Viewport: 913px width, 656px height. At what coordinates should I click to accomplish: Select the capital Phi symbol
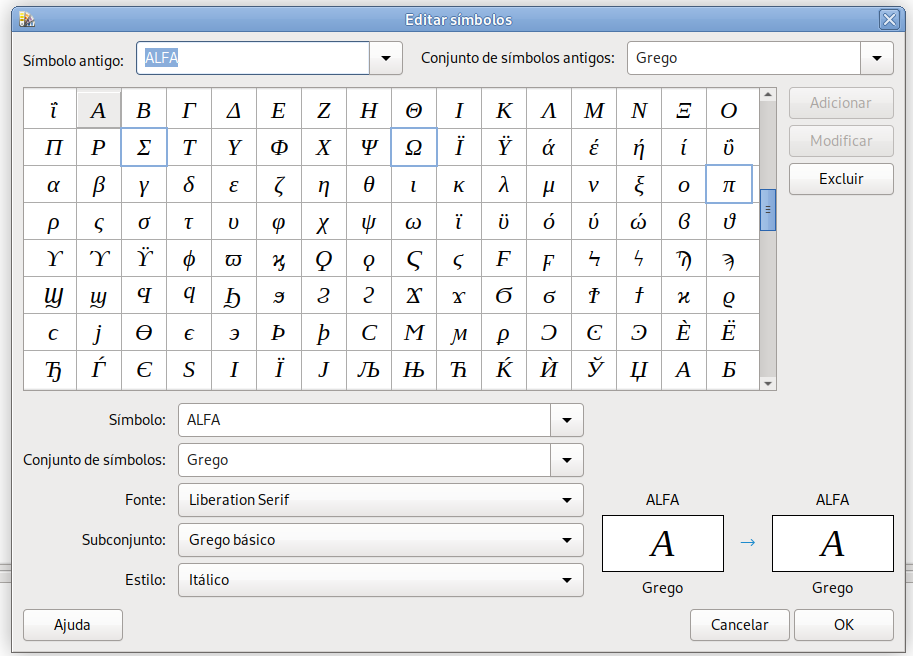coord(279,147)
